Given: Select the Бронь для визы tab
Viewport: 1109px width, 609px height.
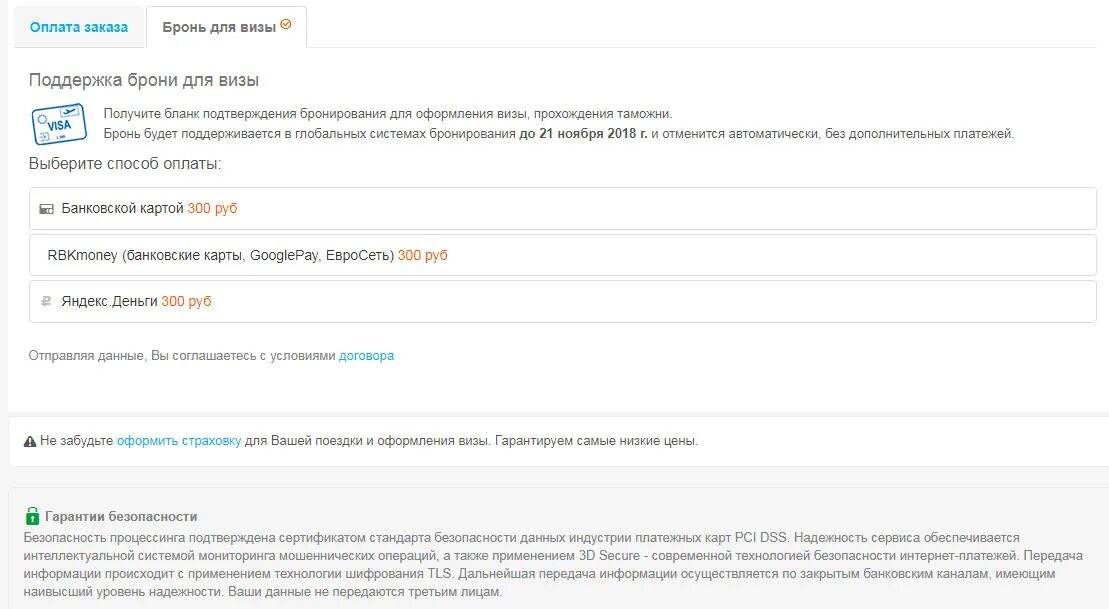Looking at the screenshot, I should [x=226, y=27].
